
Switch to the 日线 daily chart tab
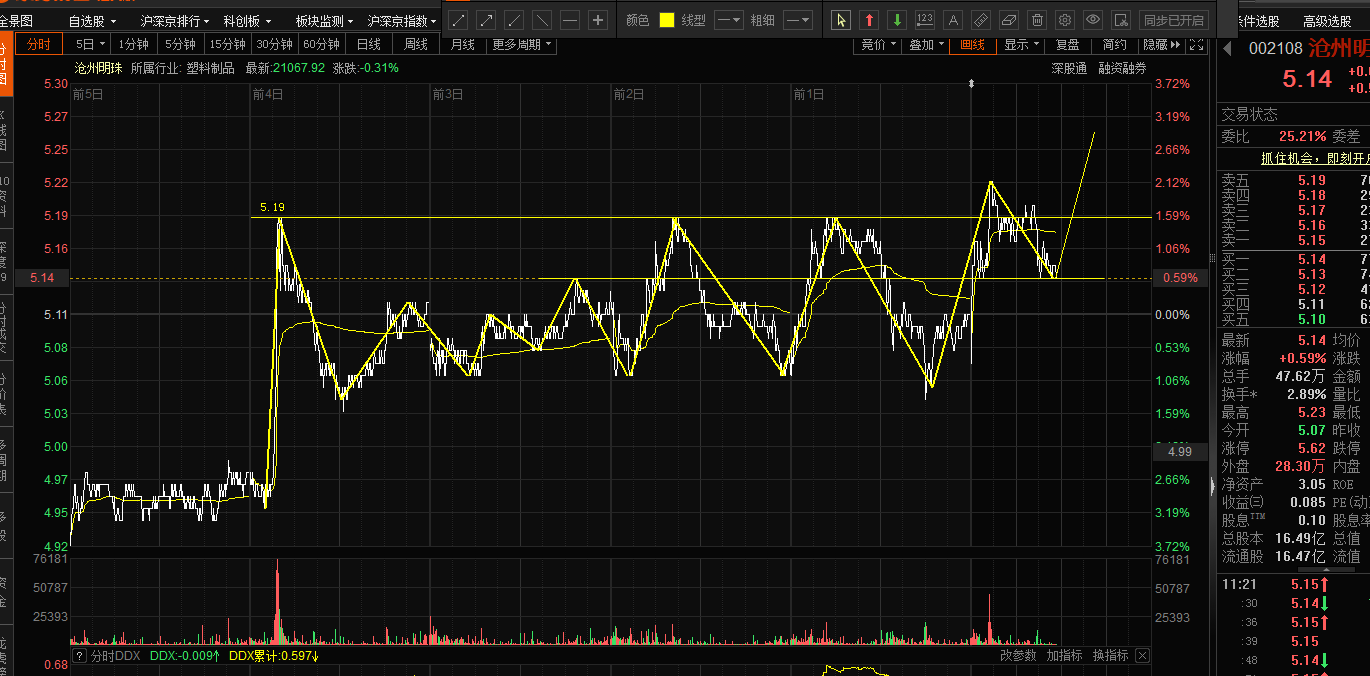(369, 44)
